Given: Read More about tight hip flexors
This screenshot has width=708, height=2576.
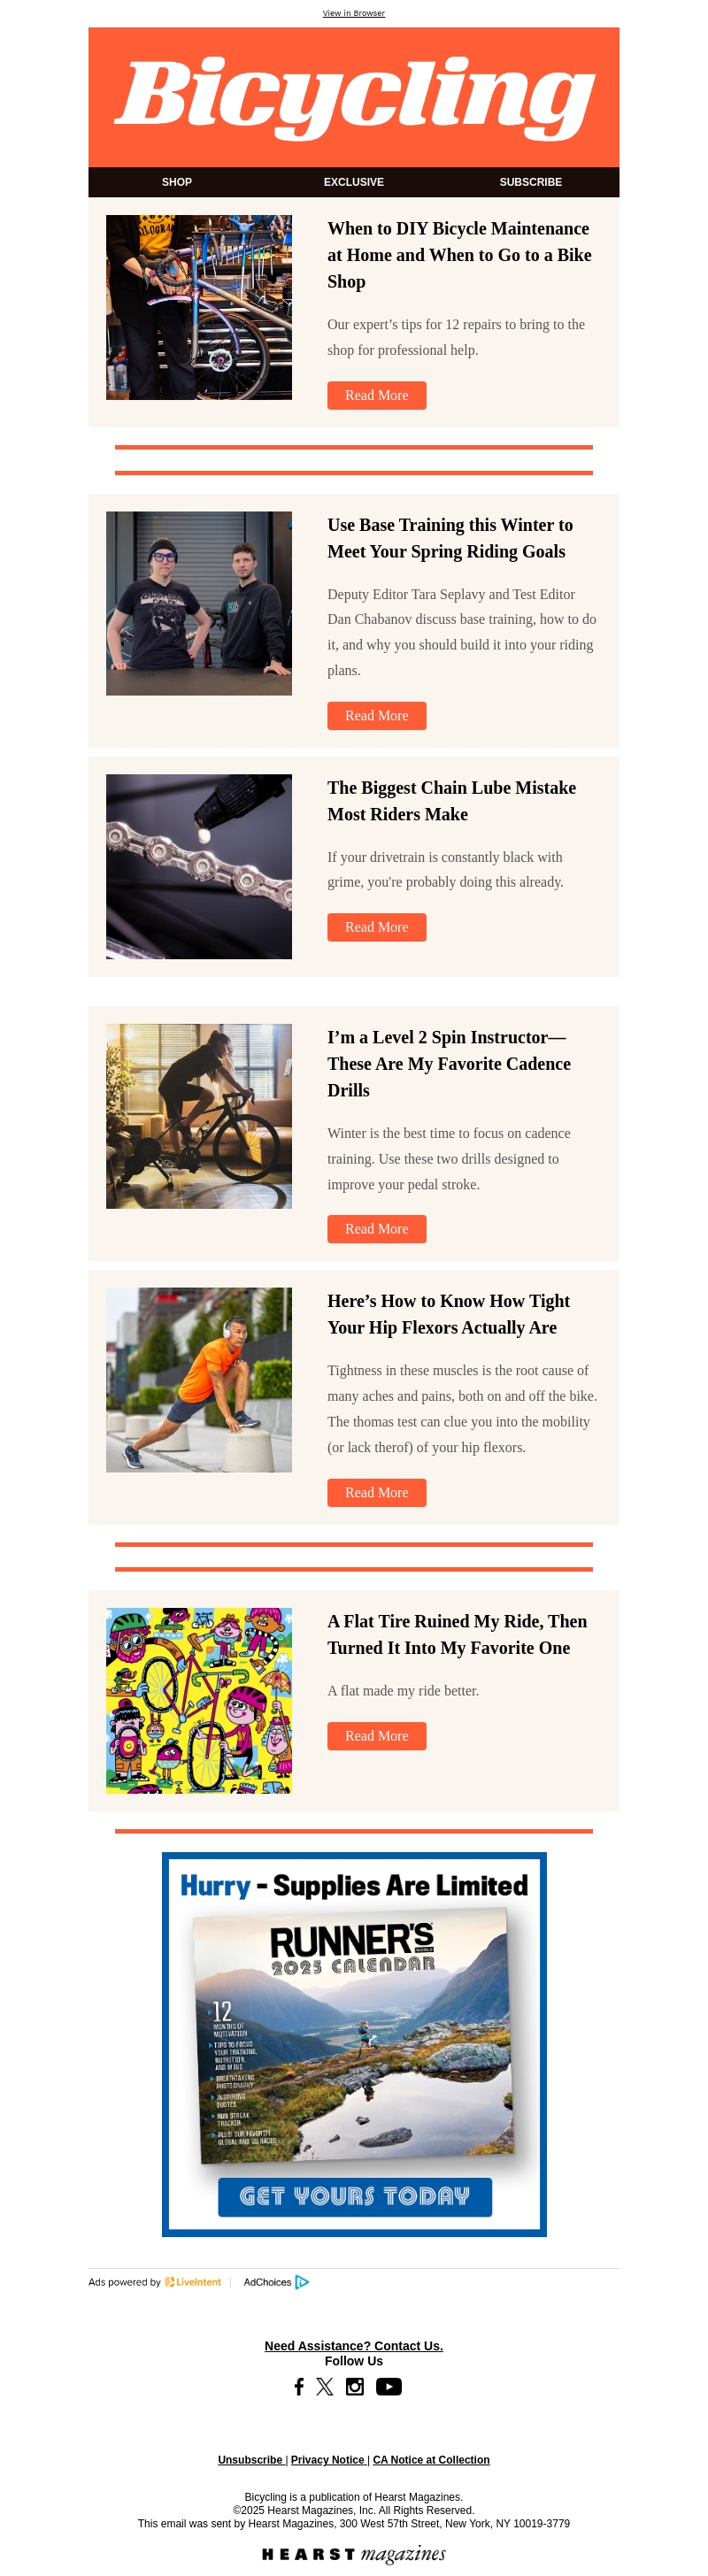Looking at the screenshot, I should pos(377,1492).
